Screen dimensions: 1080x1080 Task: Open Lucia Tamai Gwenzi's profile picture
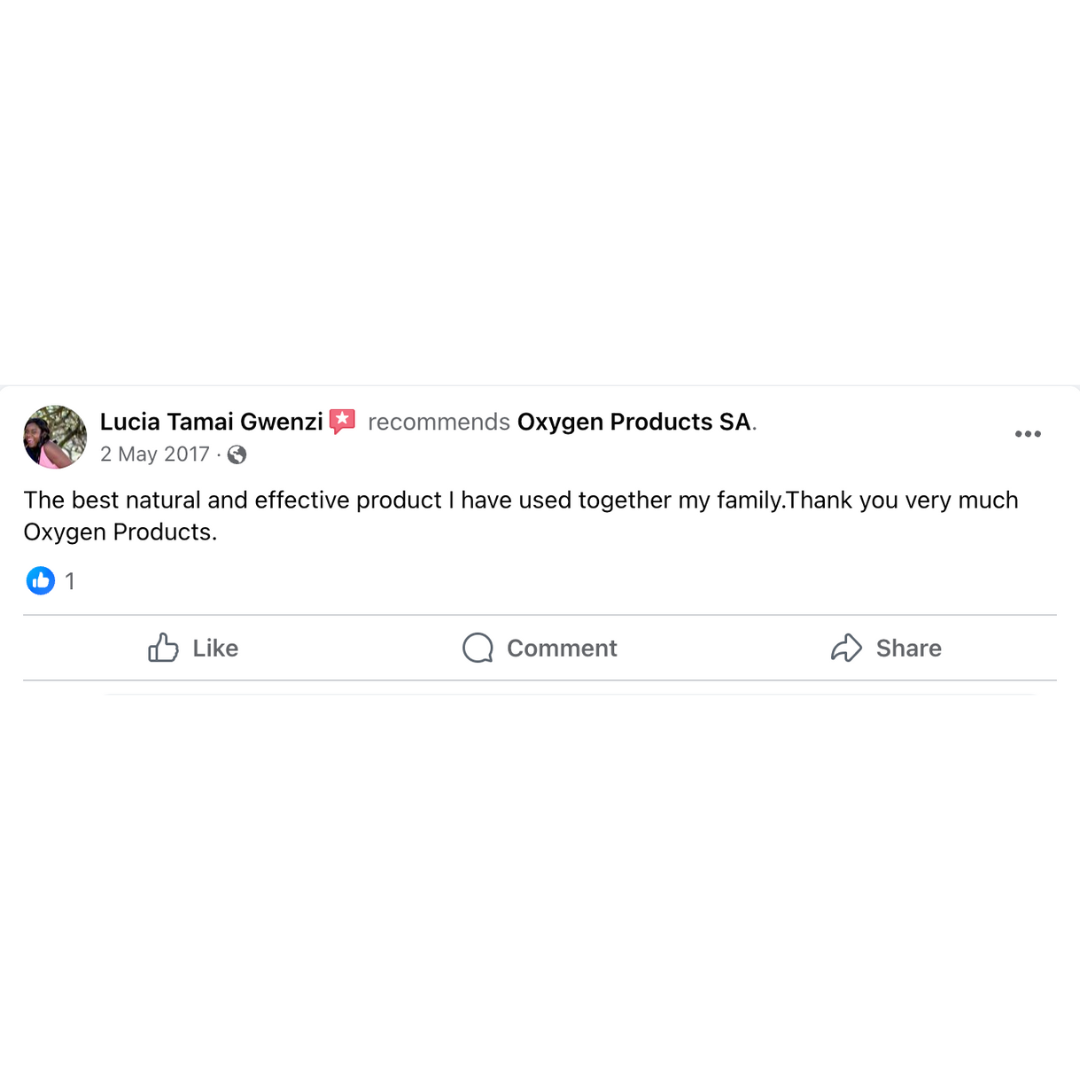[x=55, y=437]
